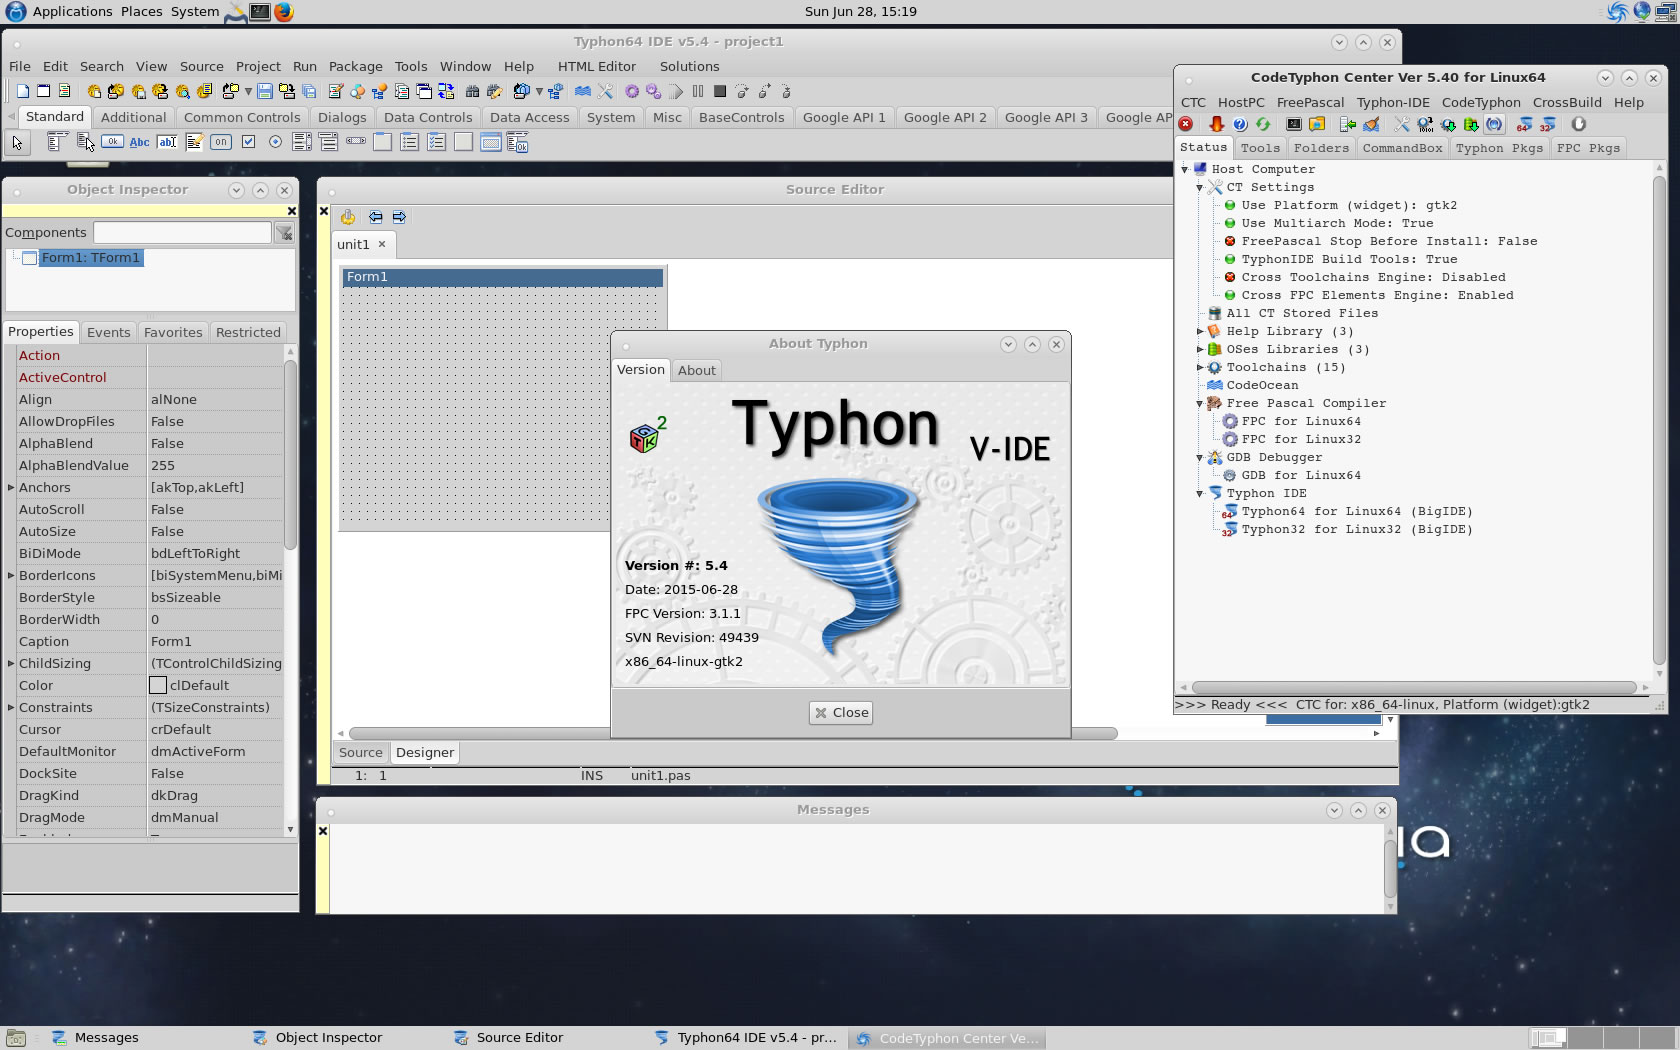Click the New Unit icon in the IDE toolbar
Image resolution: width=1680 pixels, height=1050 pixels.
pyautogui.click(x=22, y=91)
